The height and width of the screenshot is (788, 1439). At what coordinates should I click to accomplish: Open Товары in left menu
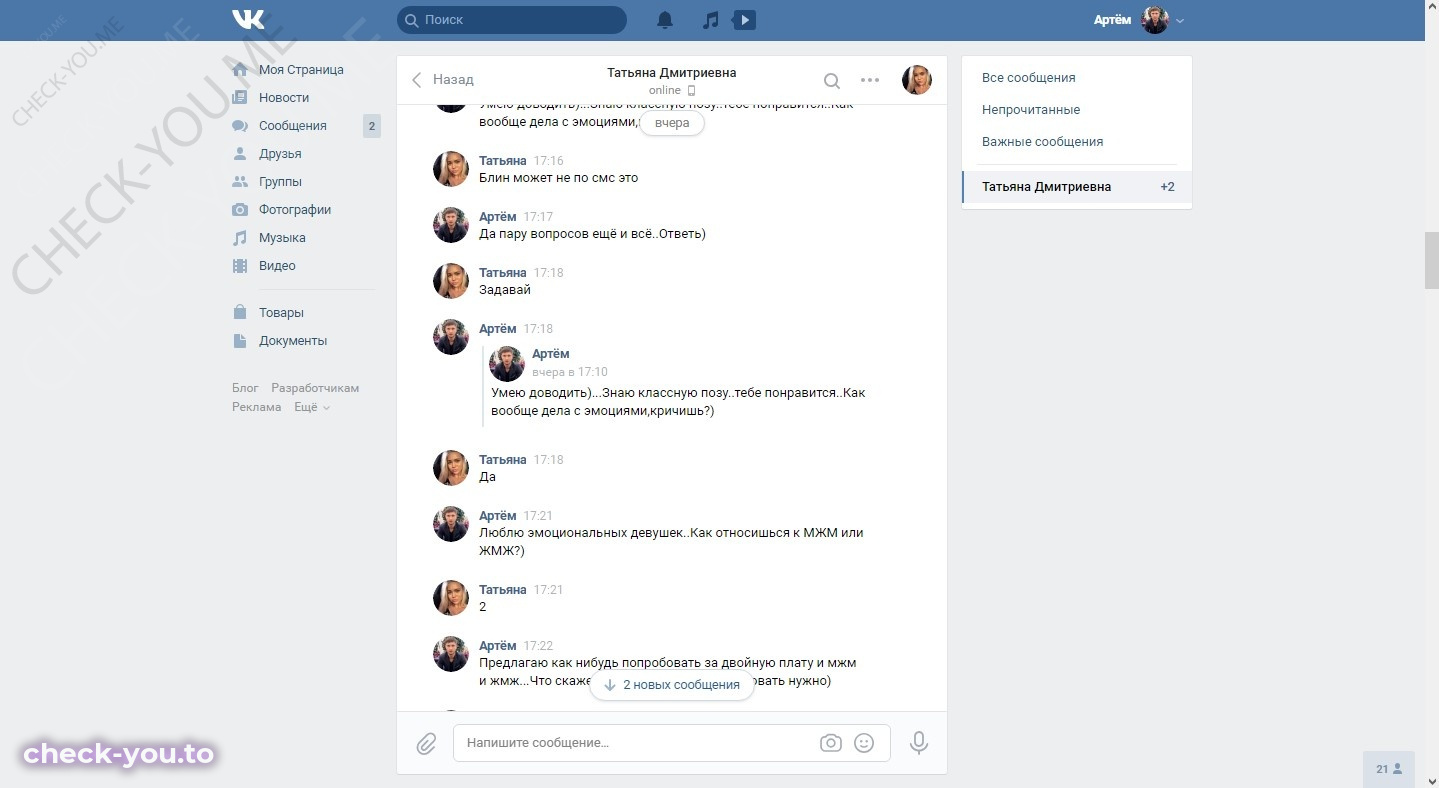point(281,313)
